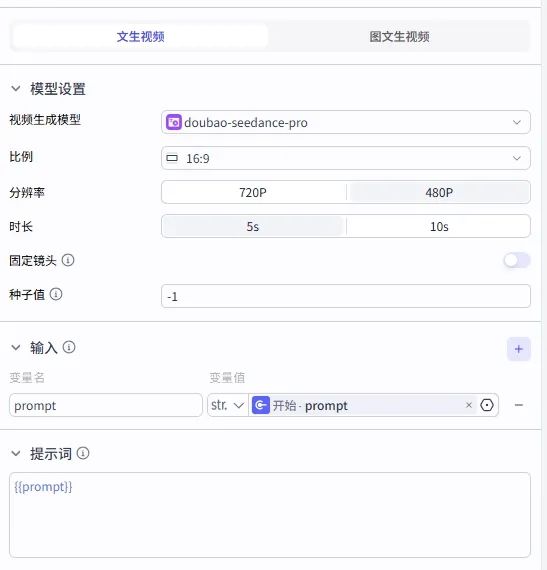Click the 变量名 column header
Viewport: 547px width, 570px height.
pos(27,377)
